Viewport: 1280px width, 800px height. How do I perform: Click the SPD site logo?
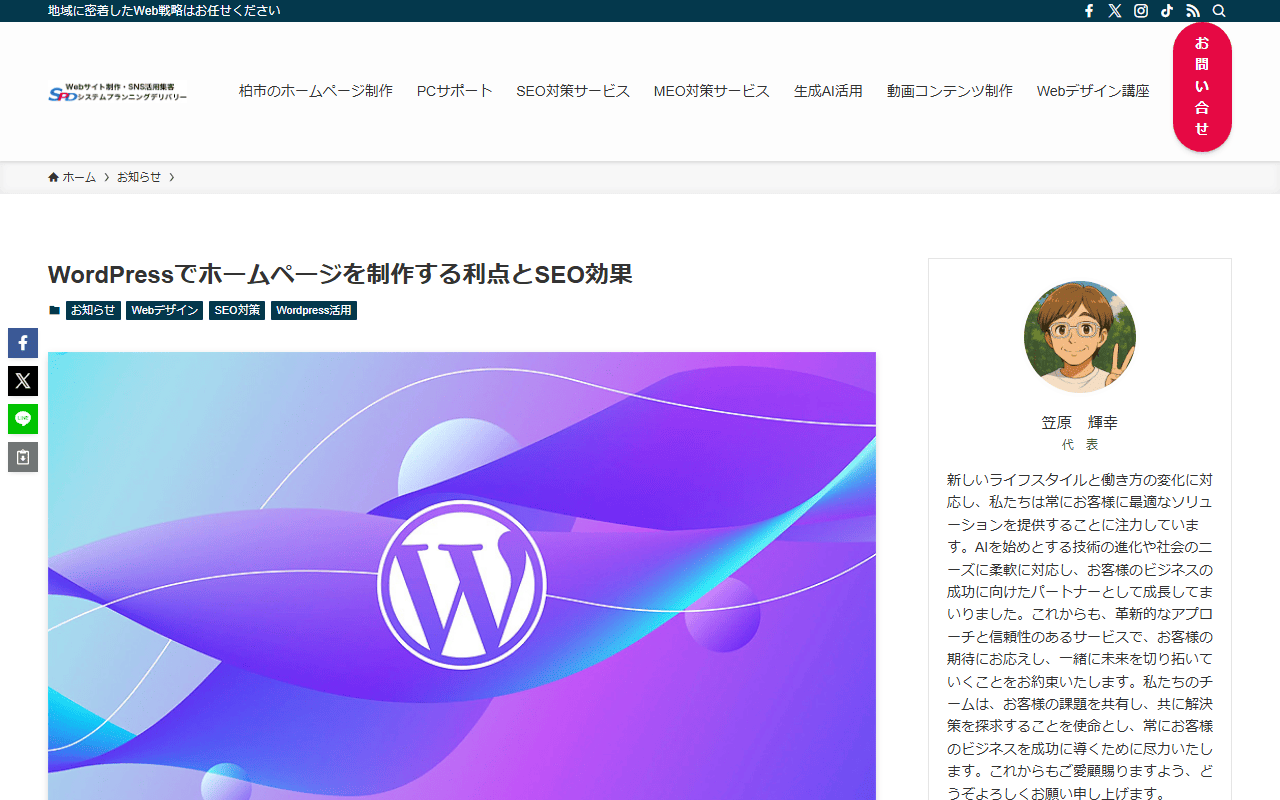(x=118, y=92)
